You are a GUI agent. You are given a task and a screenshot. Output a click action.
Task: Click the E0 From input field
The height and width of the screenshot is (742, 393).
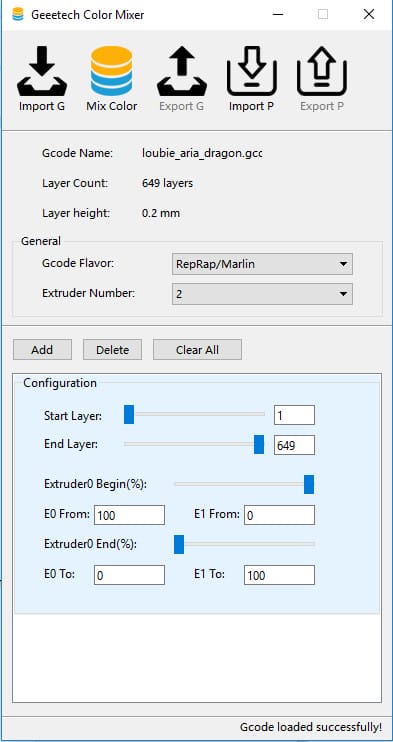[x=129, y=515]
